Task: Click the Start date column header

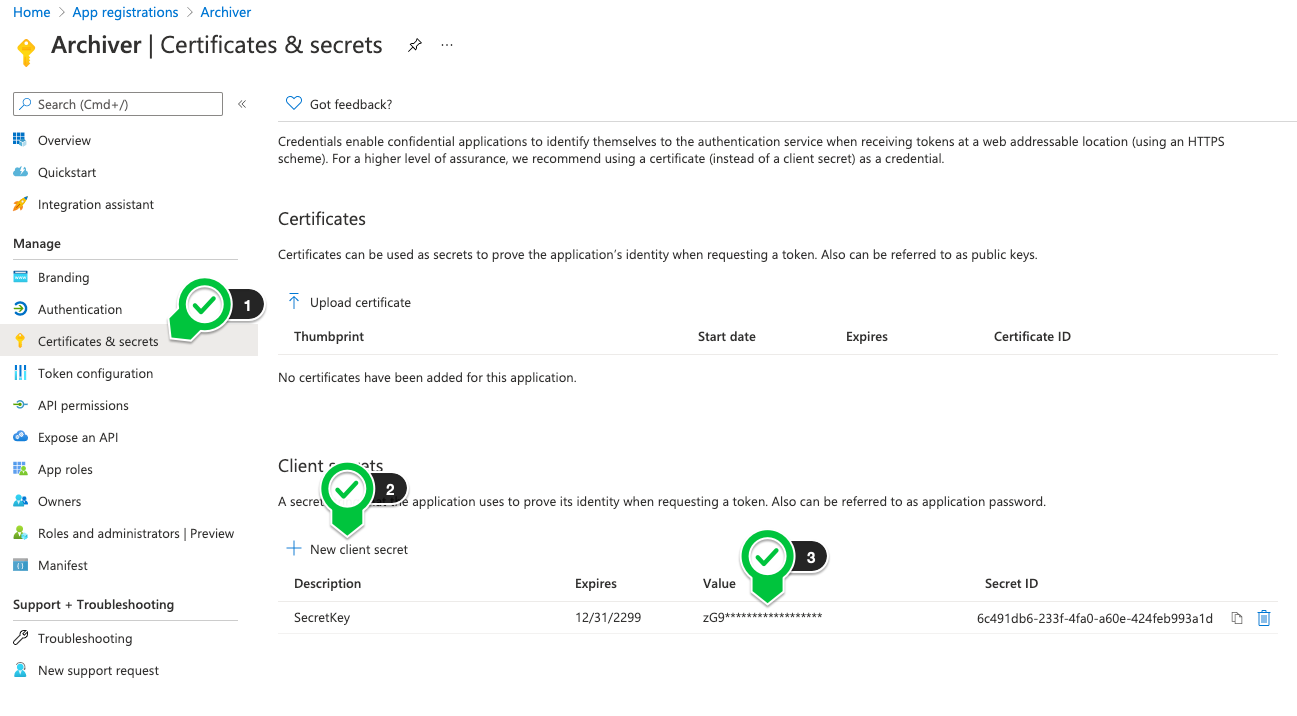Action: [727, 336]
